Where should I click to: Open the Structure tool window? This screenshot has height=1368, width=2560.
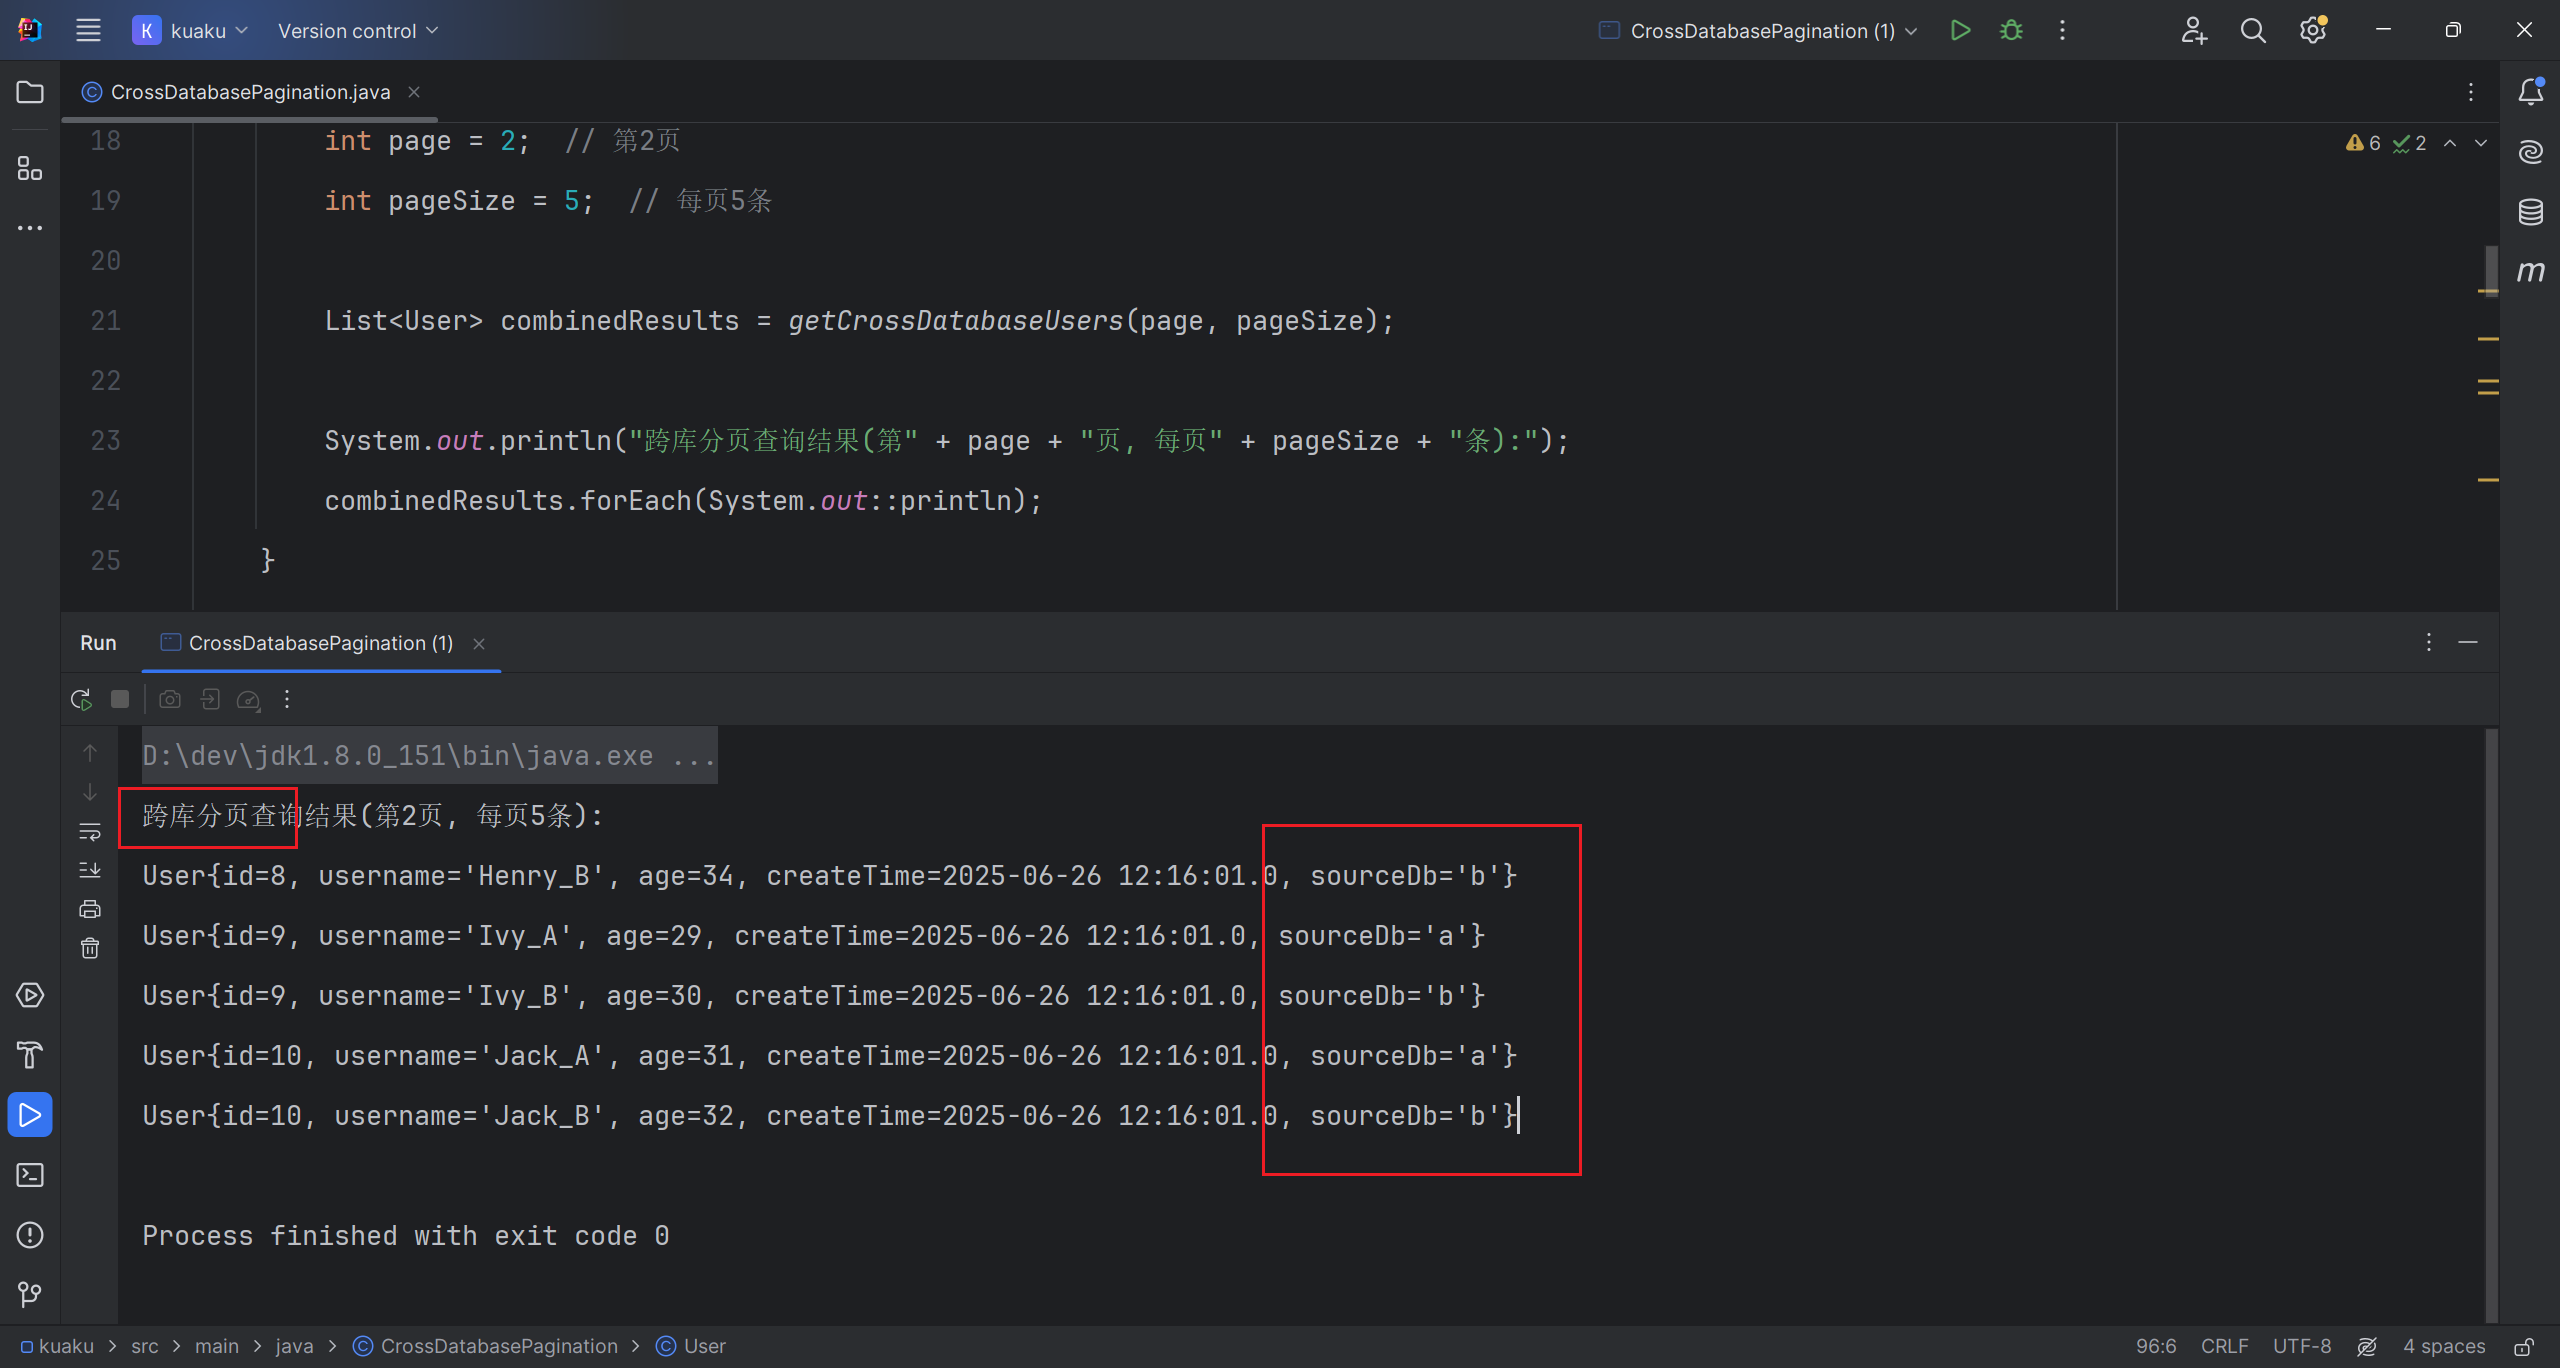[x=30, y=169]
